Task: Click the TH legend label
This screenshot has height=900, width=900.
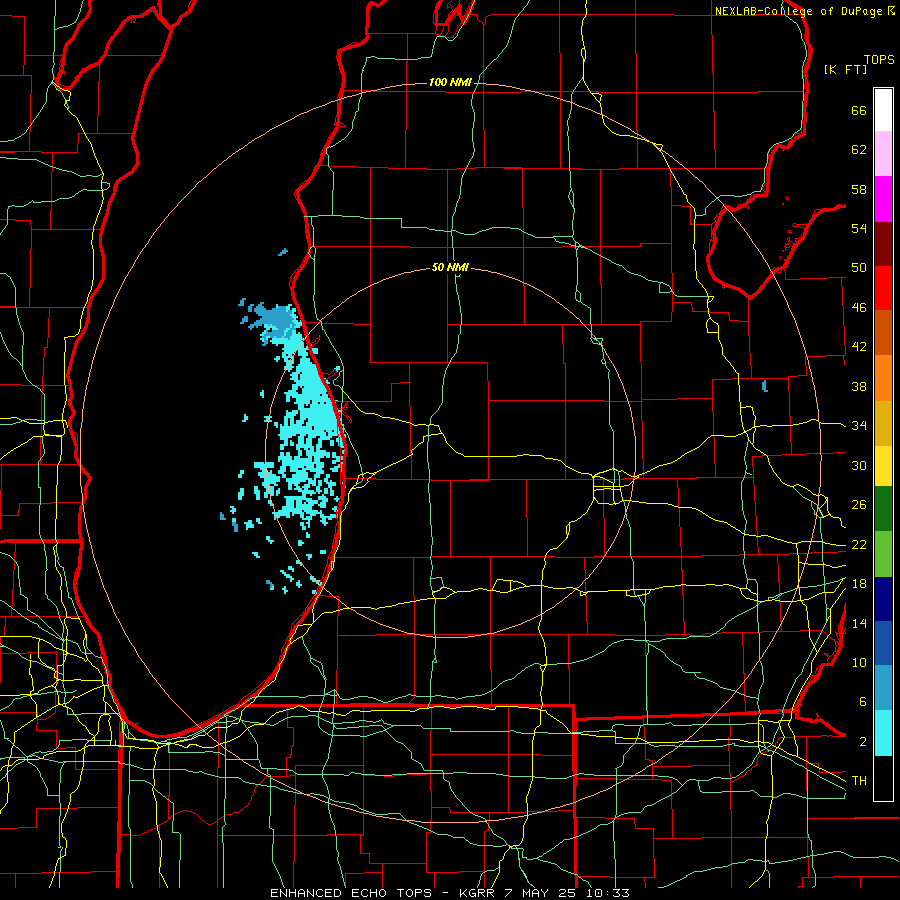Action: 859,781
